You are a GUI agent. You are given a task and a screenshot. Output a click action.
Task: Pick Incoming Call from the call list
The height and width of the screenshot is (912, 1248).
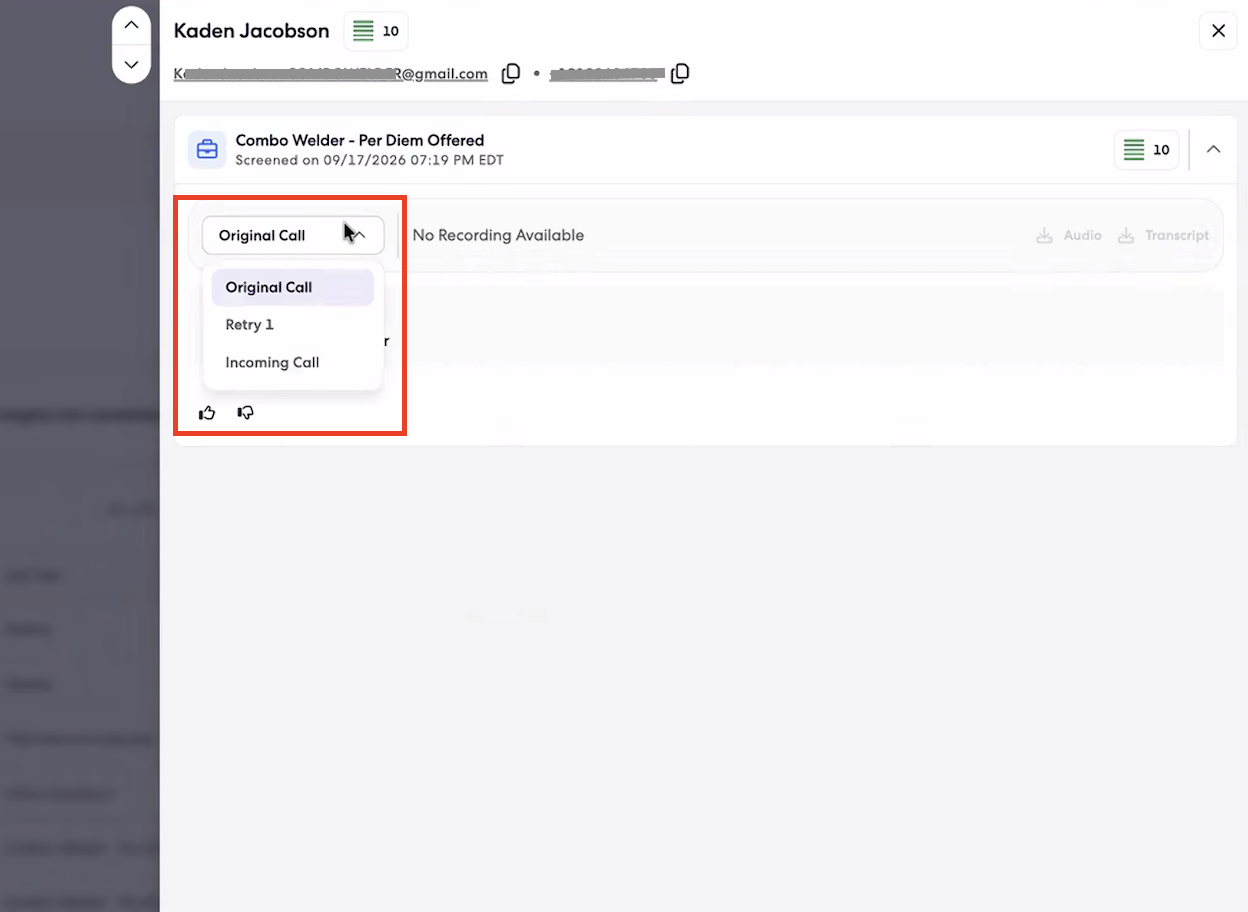(x=293, y=363)
